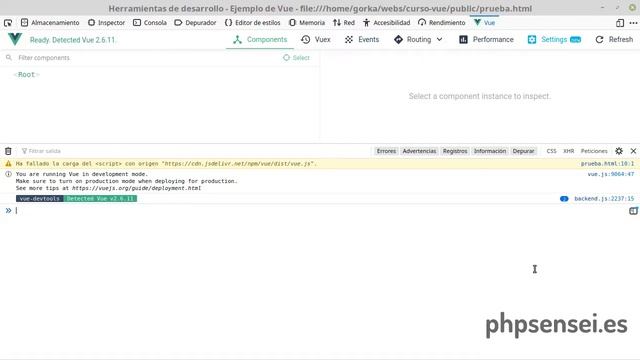Toggle the Registros filter
This screenshot has height=360, width=640.
point(455,151)
